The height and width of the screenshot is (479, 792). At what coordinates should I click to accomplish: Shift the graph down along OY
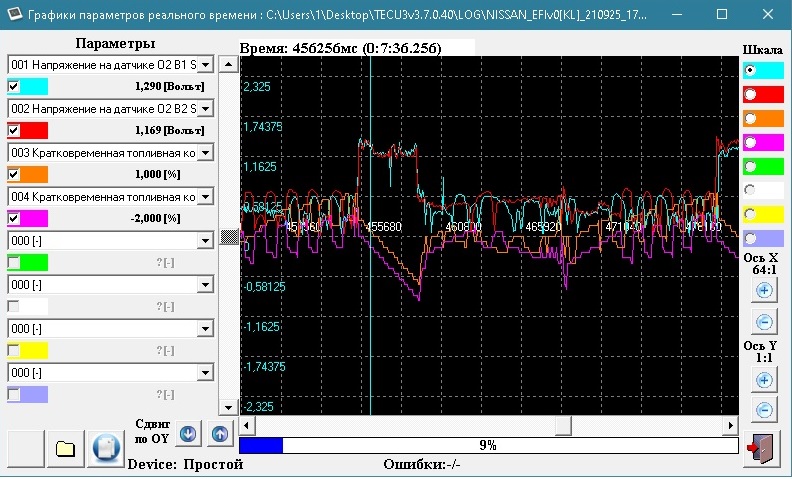[x=188, y=434]
